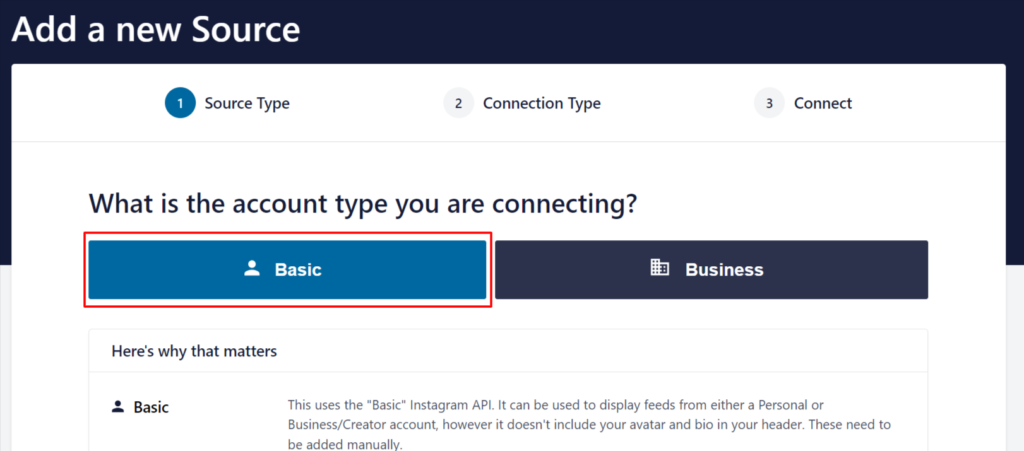Choose the Business account type button
The image size is (1024, 451).
click(711, 270)
